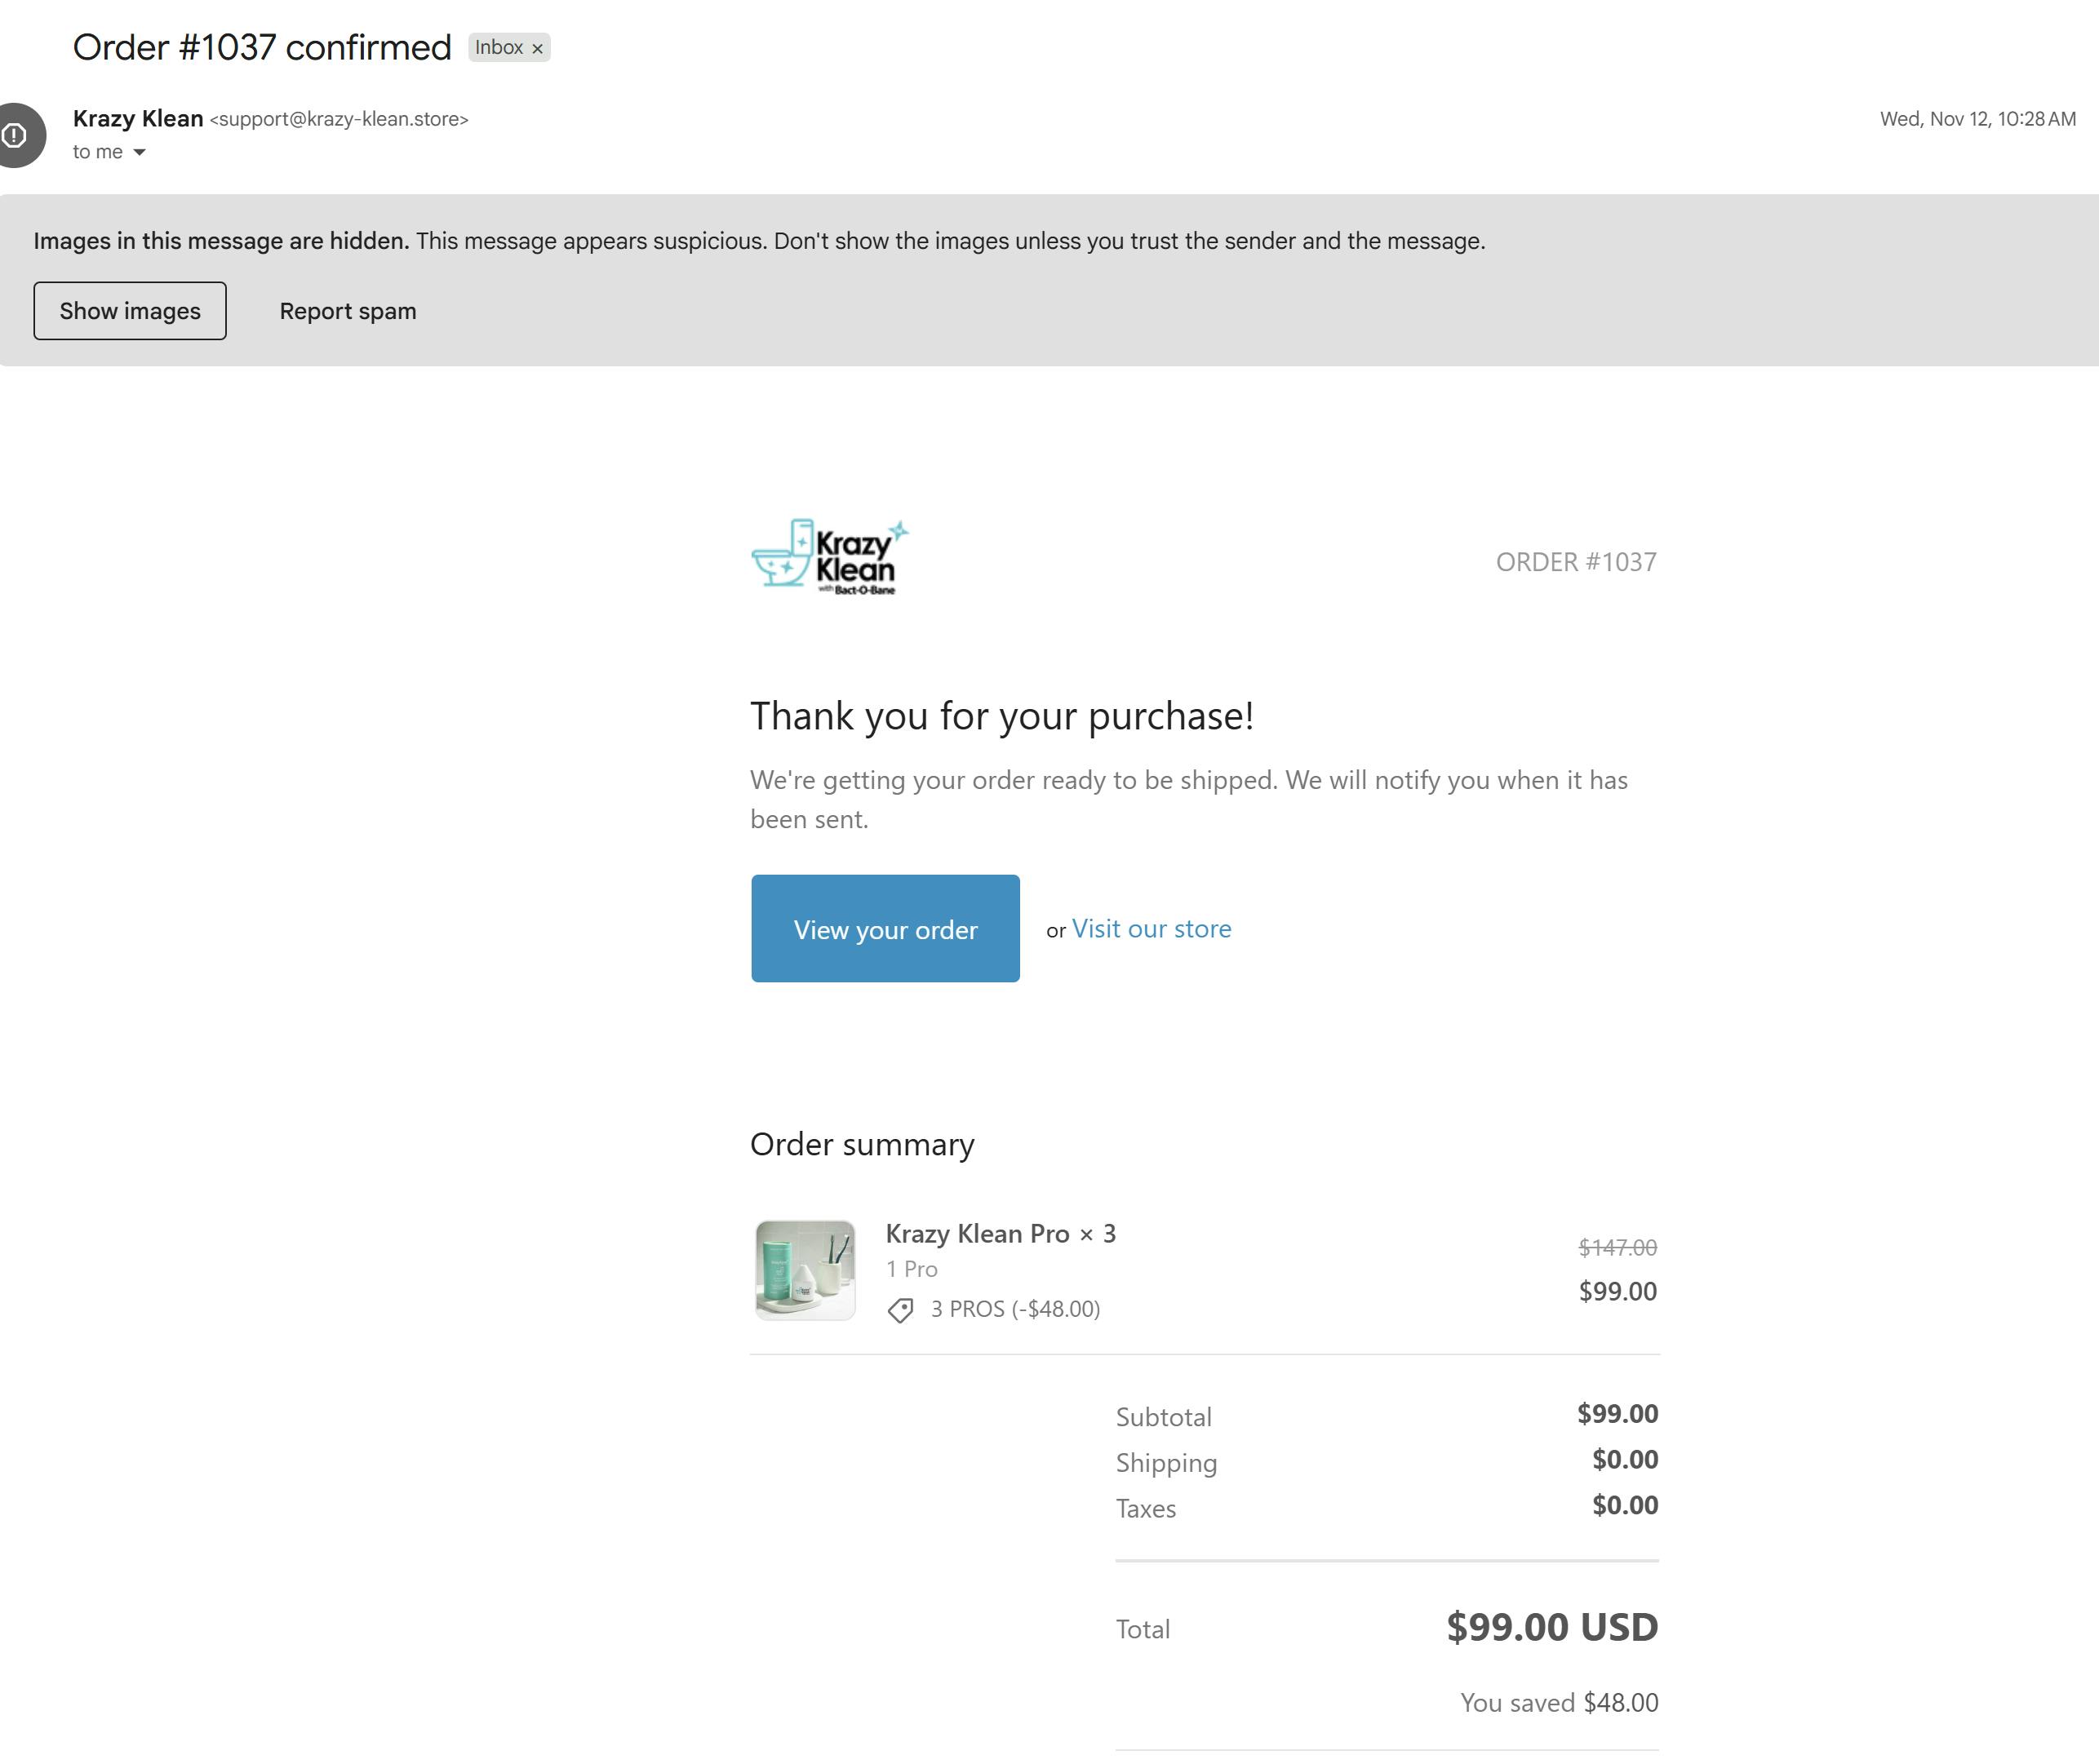
Task: Open the View your order button
Action: coord(885,928)
